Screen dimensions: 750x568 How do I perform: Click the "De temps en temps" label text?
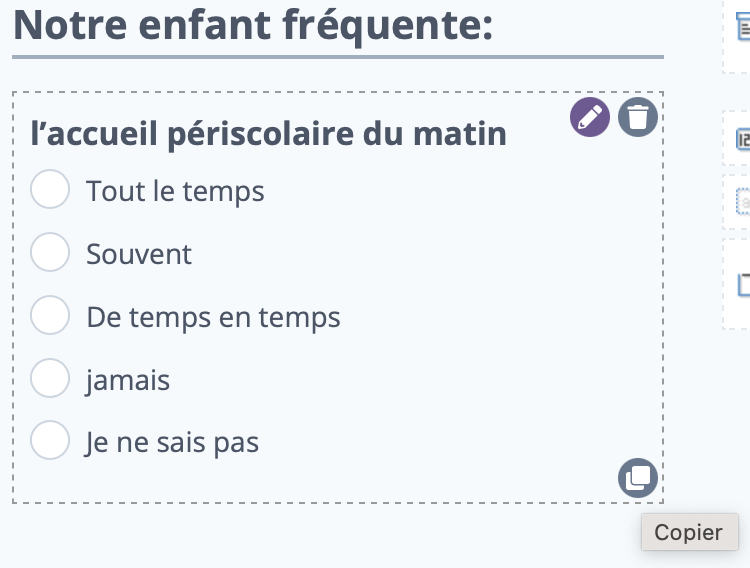[x=213, y=317]
